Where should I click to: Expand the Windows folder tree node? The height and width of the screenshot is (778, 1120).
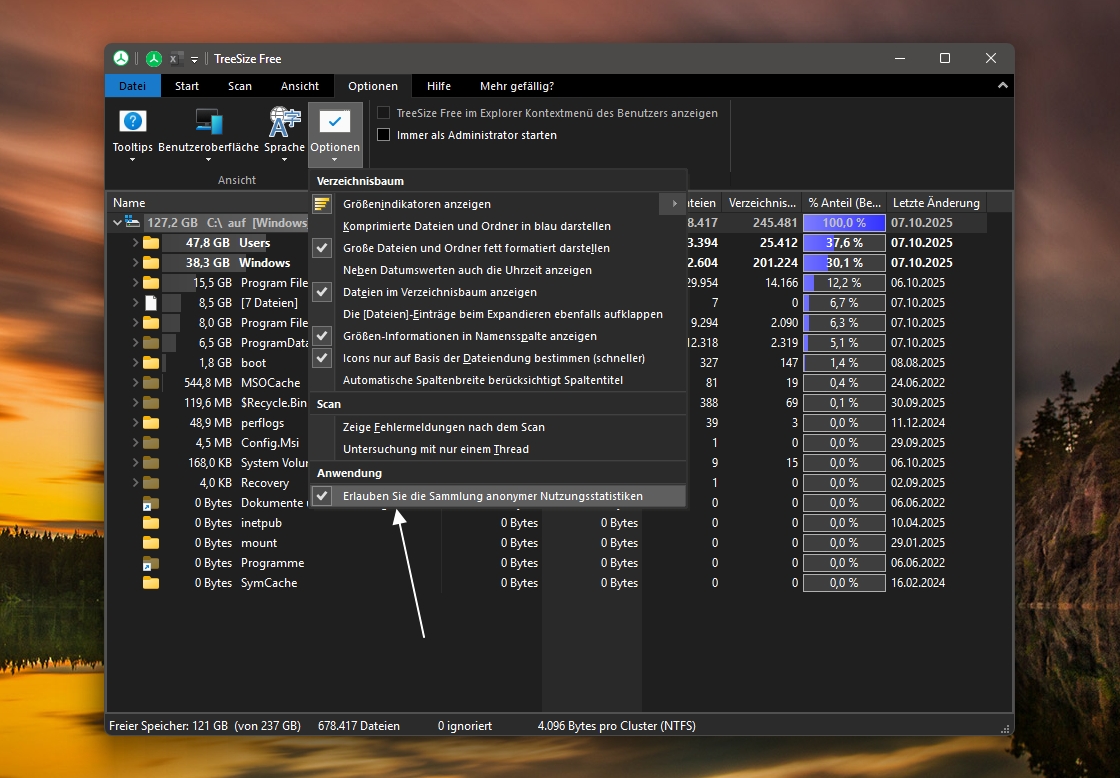[135, 263]
